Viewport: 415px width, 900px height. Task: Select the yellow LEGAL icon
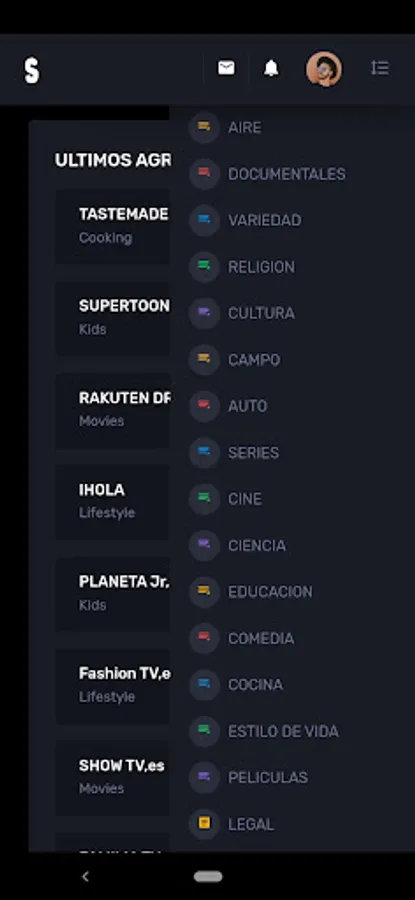[204, 824]
